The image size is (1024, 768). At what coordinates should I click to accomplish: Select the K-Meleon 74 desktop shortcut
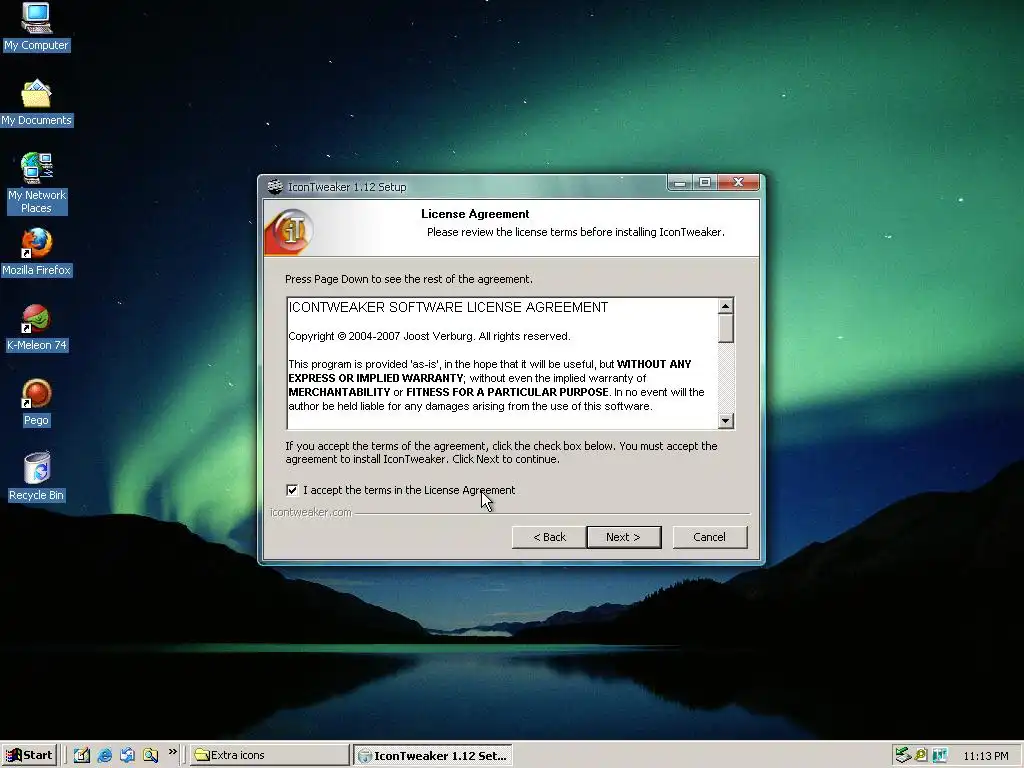[36, 327]
